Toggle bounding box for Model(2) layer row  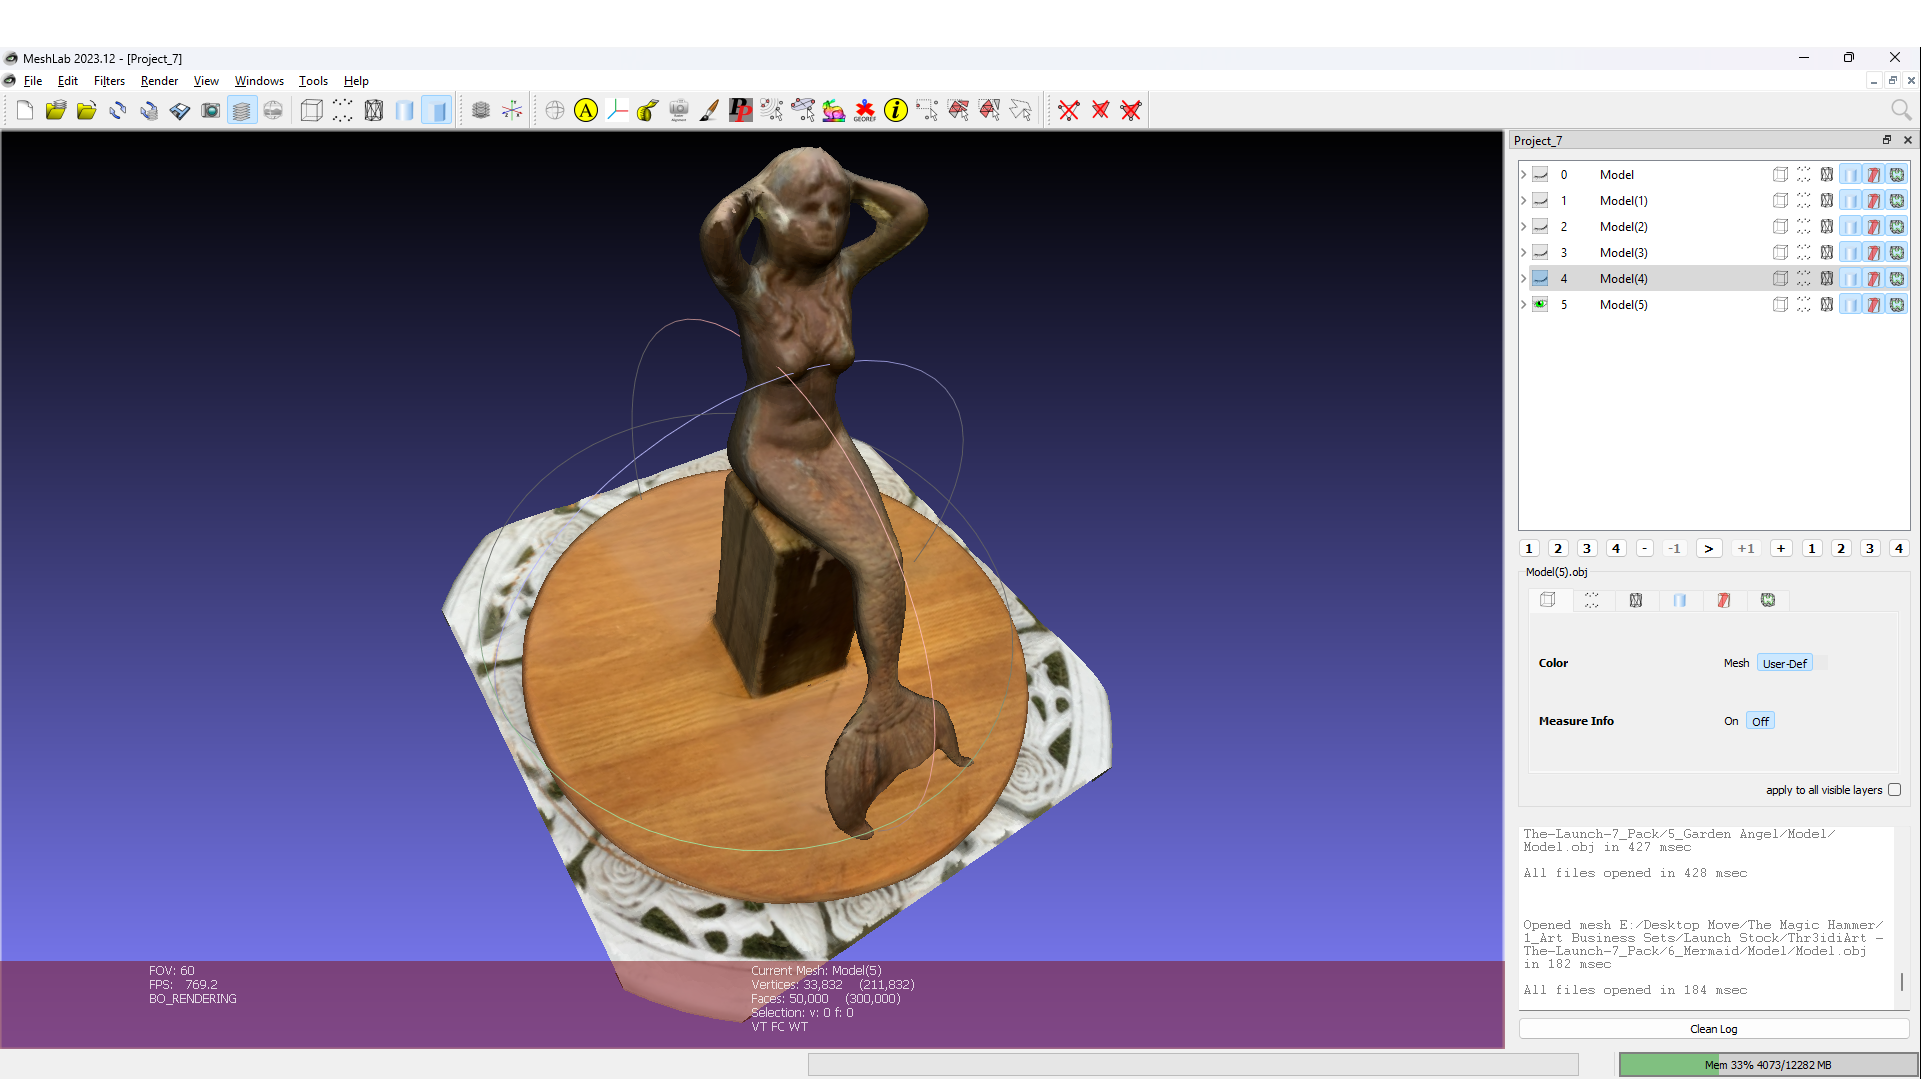tap(1780, 227)
